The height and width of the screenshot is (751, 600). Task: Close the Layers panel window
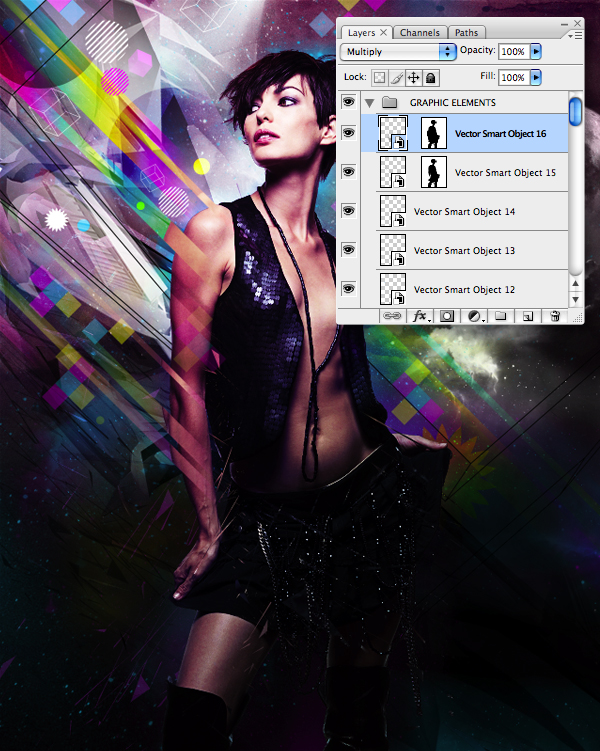[x=577, y=23]
